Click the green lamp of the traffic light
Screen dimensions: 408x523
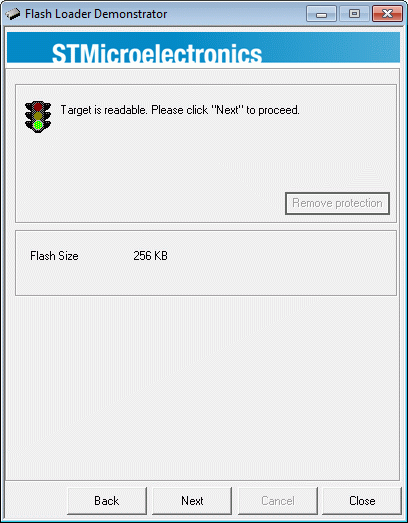point(38,125)
